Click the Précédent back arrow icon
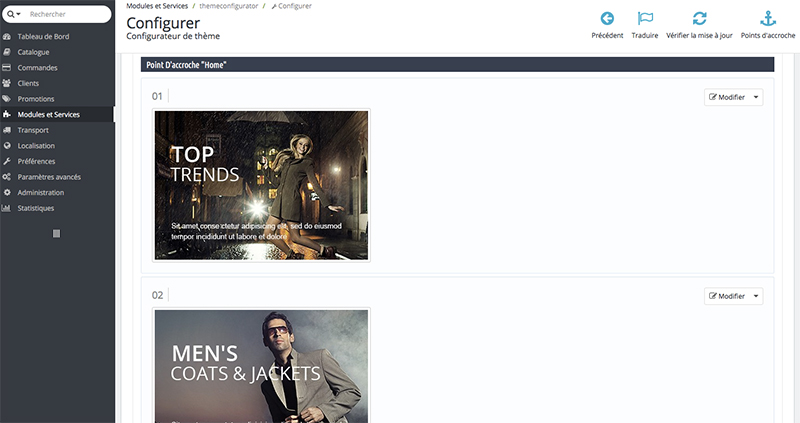800x423 pixels. [607, 18]
